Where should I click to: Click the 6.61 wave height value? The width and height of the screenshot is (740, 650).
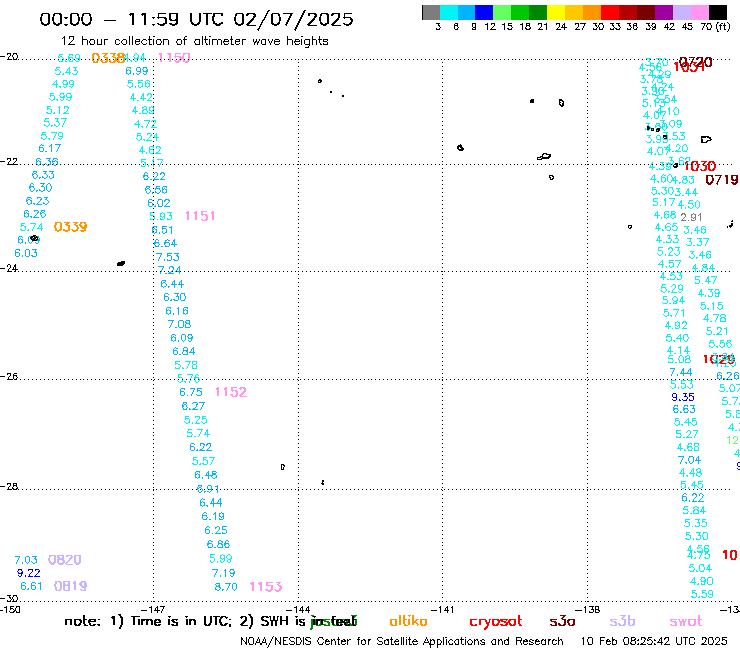coord(31,586)
